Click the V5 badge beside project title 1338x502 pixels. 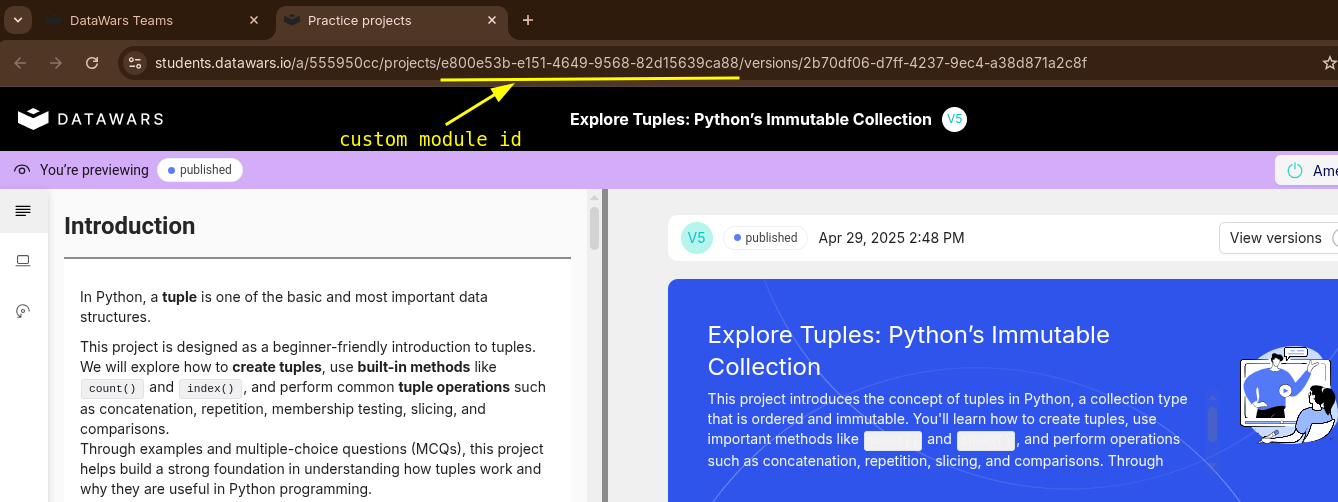pos(954,119)
